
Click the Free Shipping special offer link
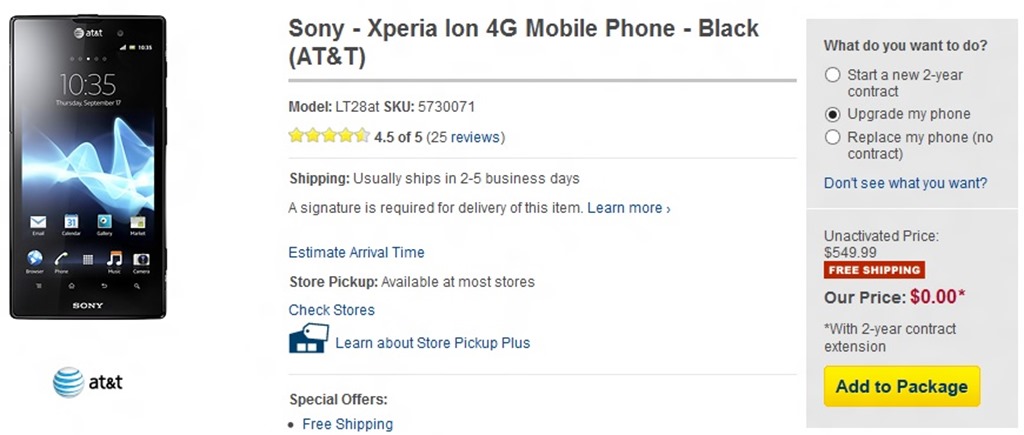347,424
